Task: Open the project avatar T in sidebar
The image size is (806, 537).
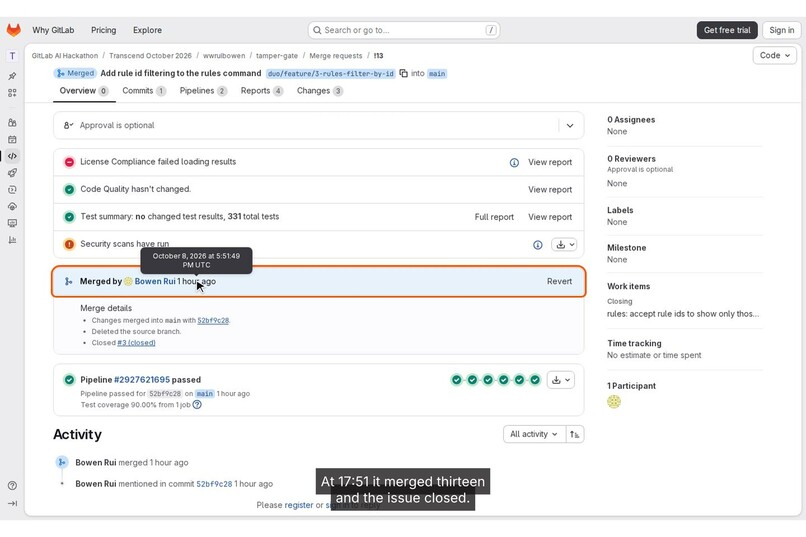Action: pyautogui.click(x=12, y=55)
